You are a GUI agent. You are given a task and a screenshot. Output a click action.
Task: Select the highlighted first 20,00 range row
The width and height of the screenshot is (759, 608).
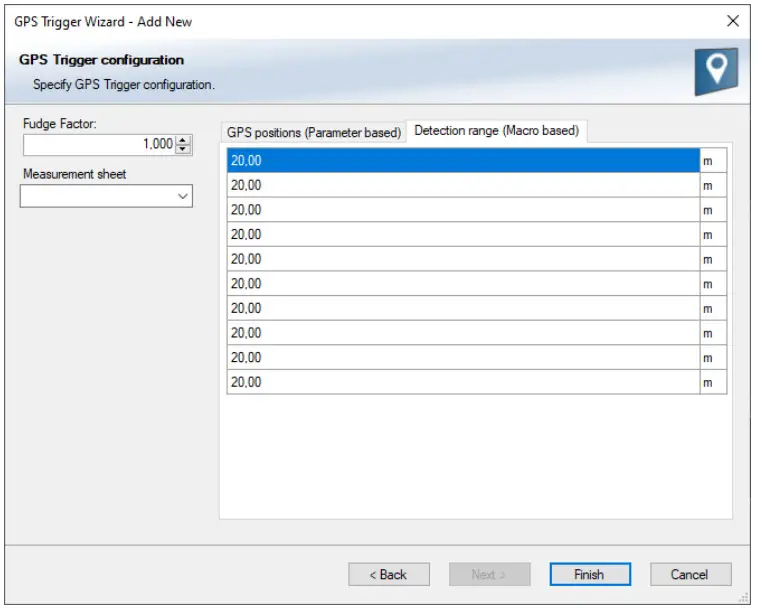tap(463, 160)
